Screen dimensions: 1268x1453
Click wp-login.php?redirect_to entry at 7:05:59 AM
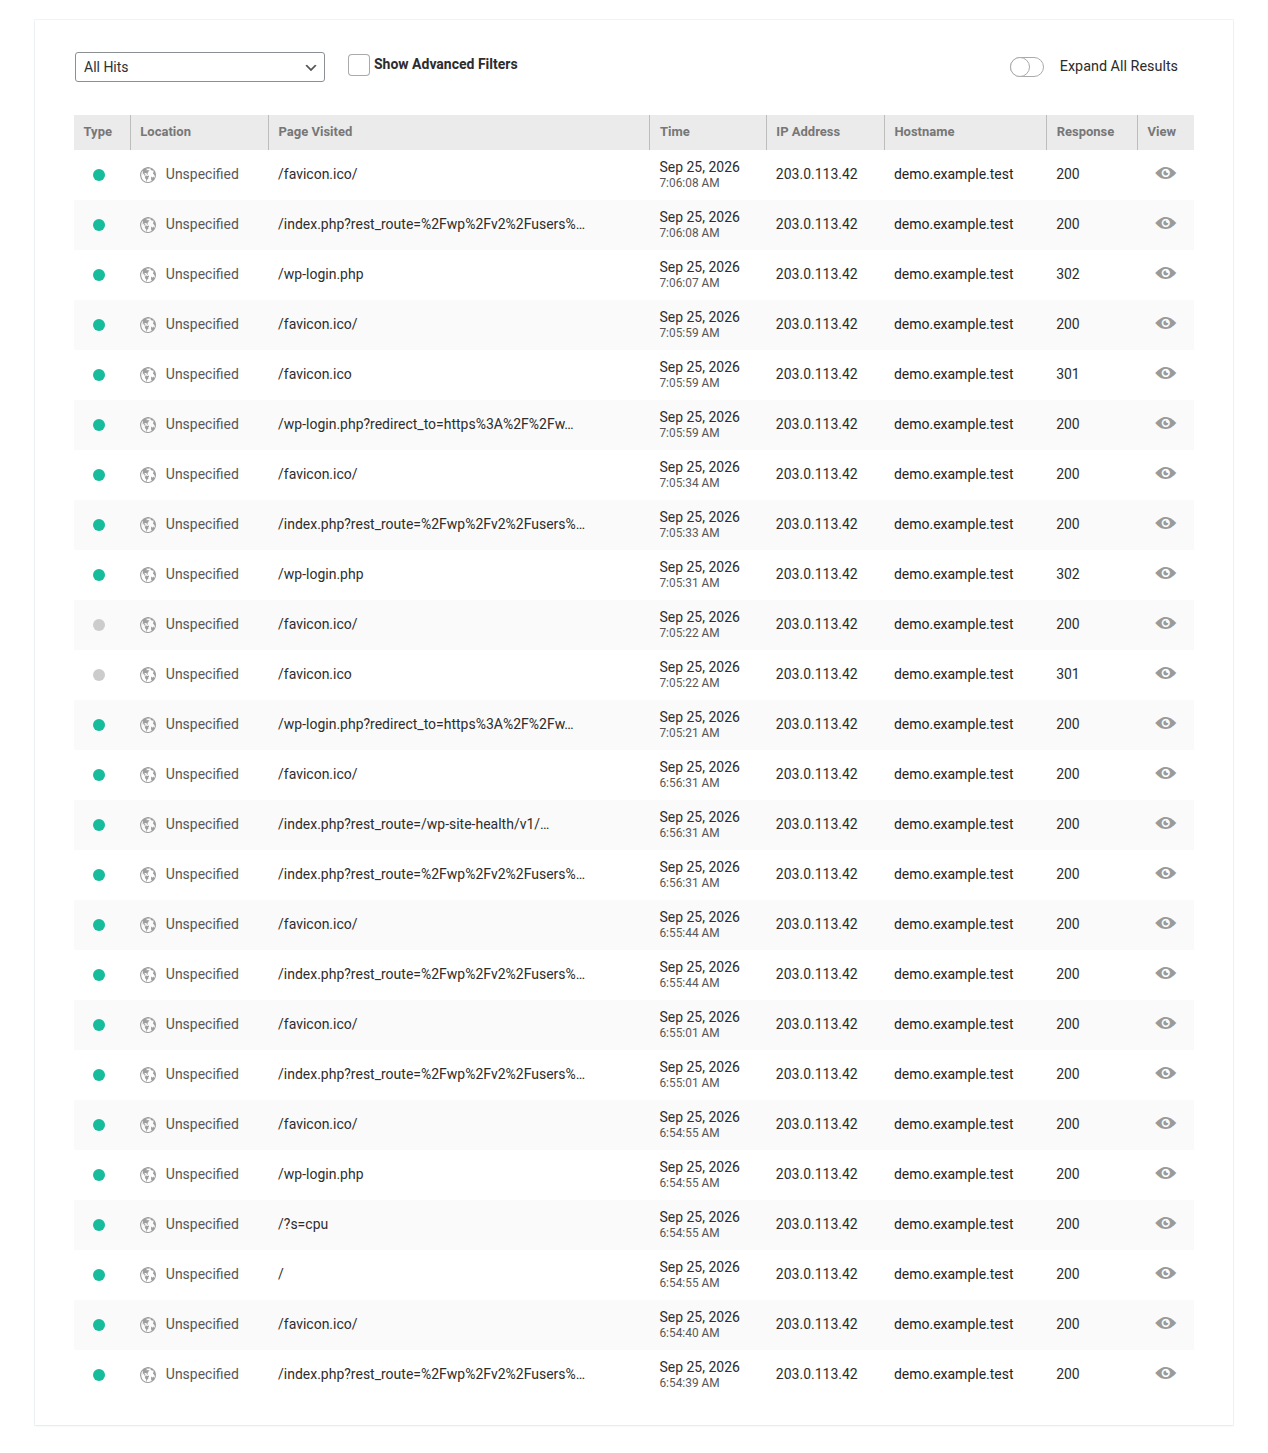click(x=426, y=424)
